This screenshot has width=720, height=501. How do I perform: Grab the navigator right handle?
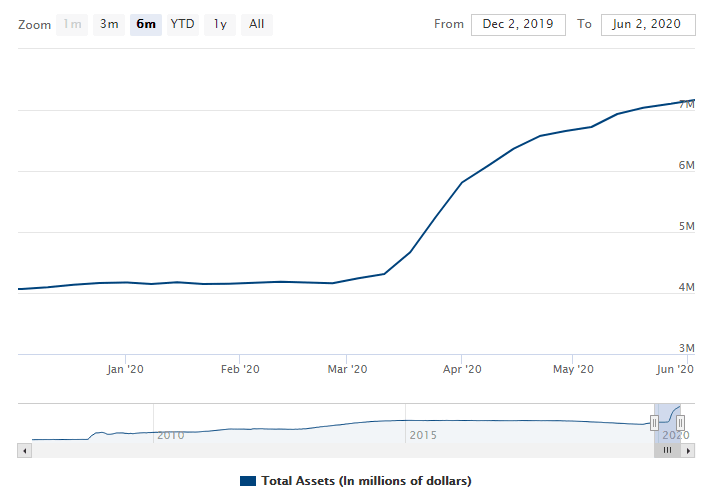click(680, 423)
